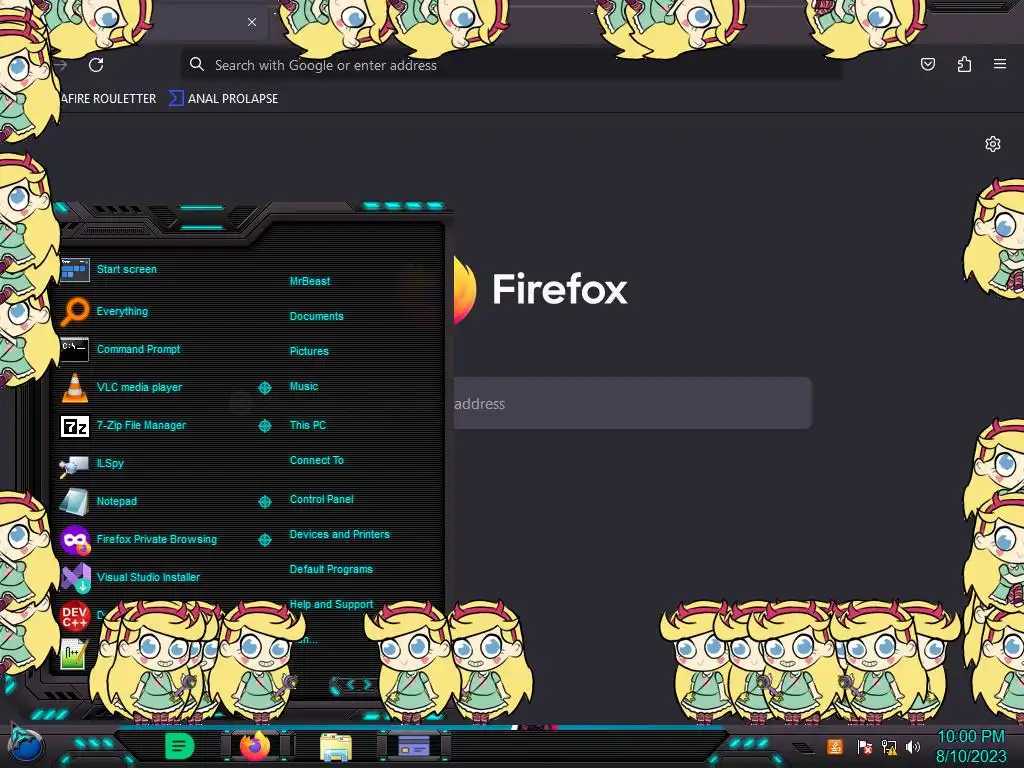The width and height of the screenshot is (1024, 768).
Task: Click the new tab page search box
Action: [632, 403]
